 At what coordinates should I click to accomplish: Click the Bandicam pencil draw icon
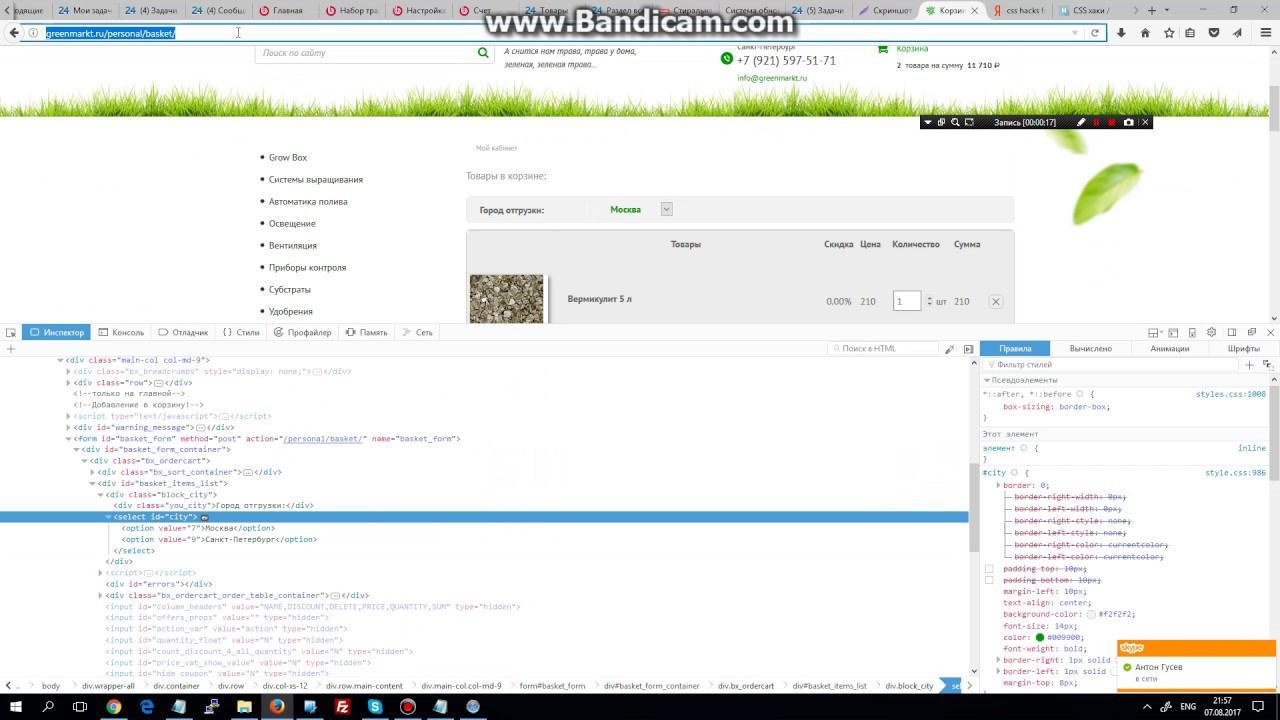coord(1081,122)
